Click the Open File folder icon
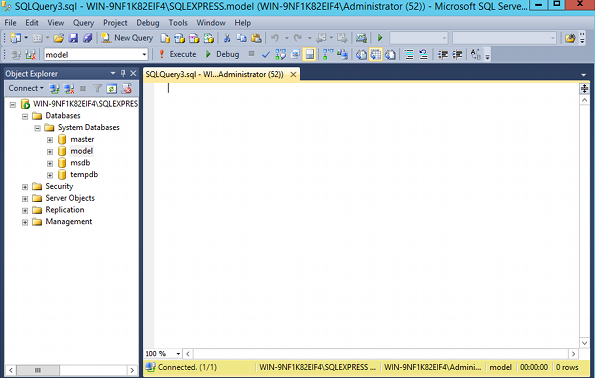Viewport: 595px width, 378px height. pyautogui.click(x=58, y=38)
